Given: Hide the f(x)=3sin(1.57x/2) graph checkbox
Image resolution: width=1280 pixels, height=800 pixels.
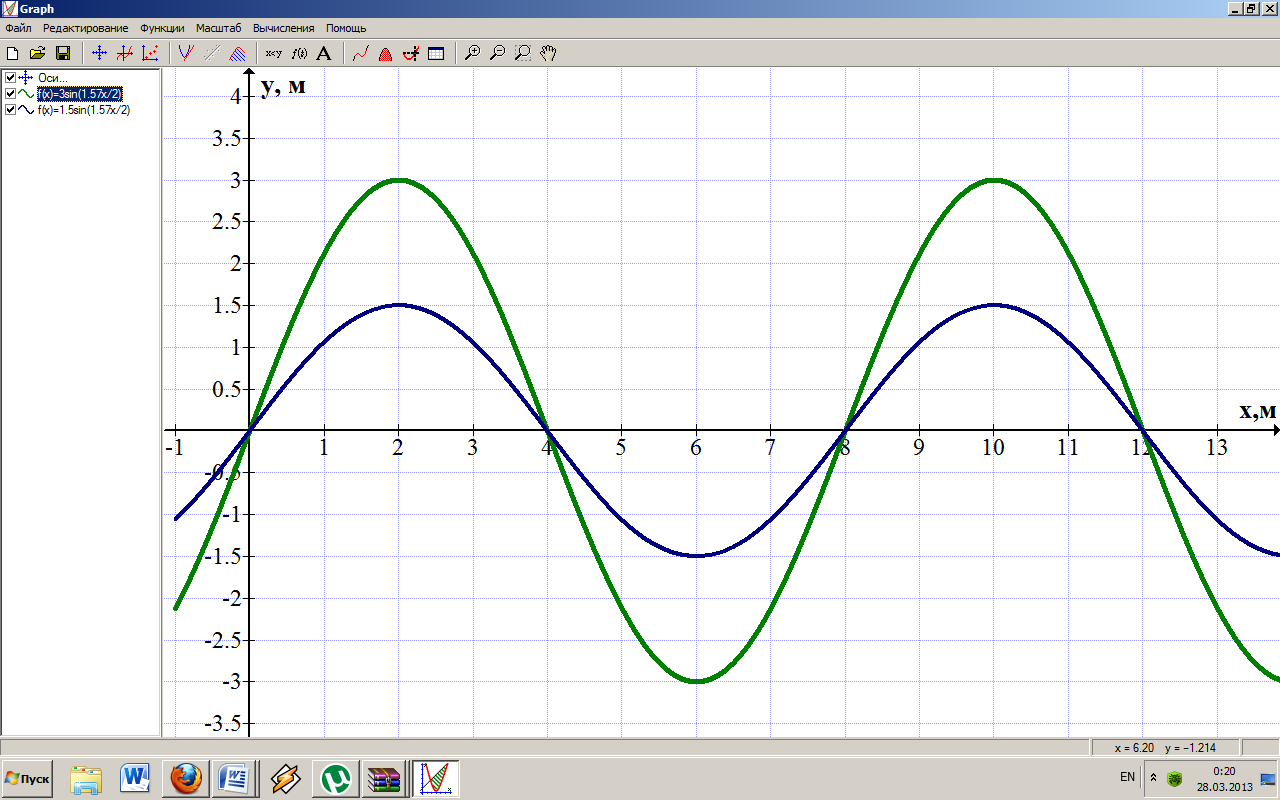Looking at the screenshot, I should click(11, 94).
